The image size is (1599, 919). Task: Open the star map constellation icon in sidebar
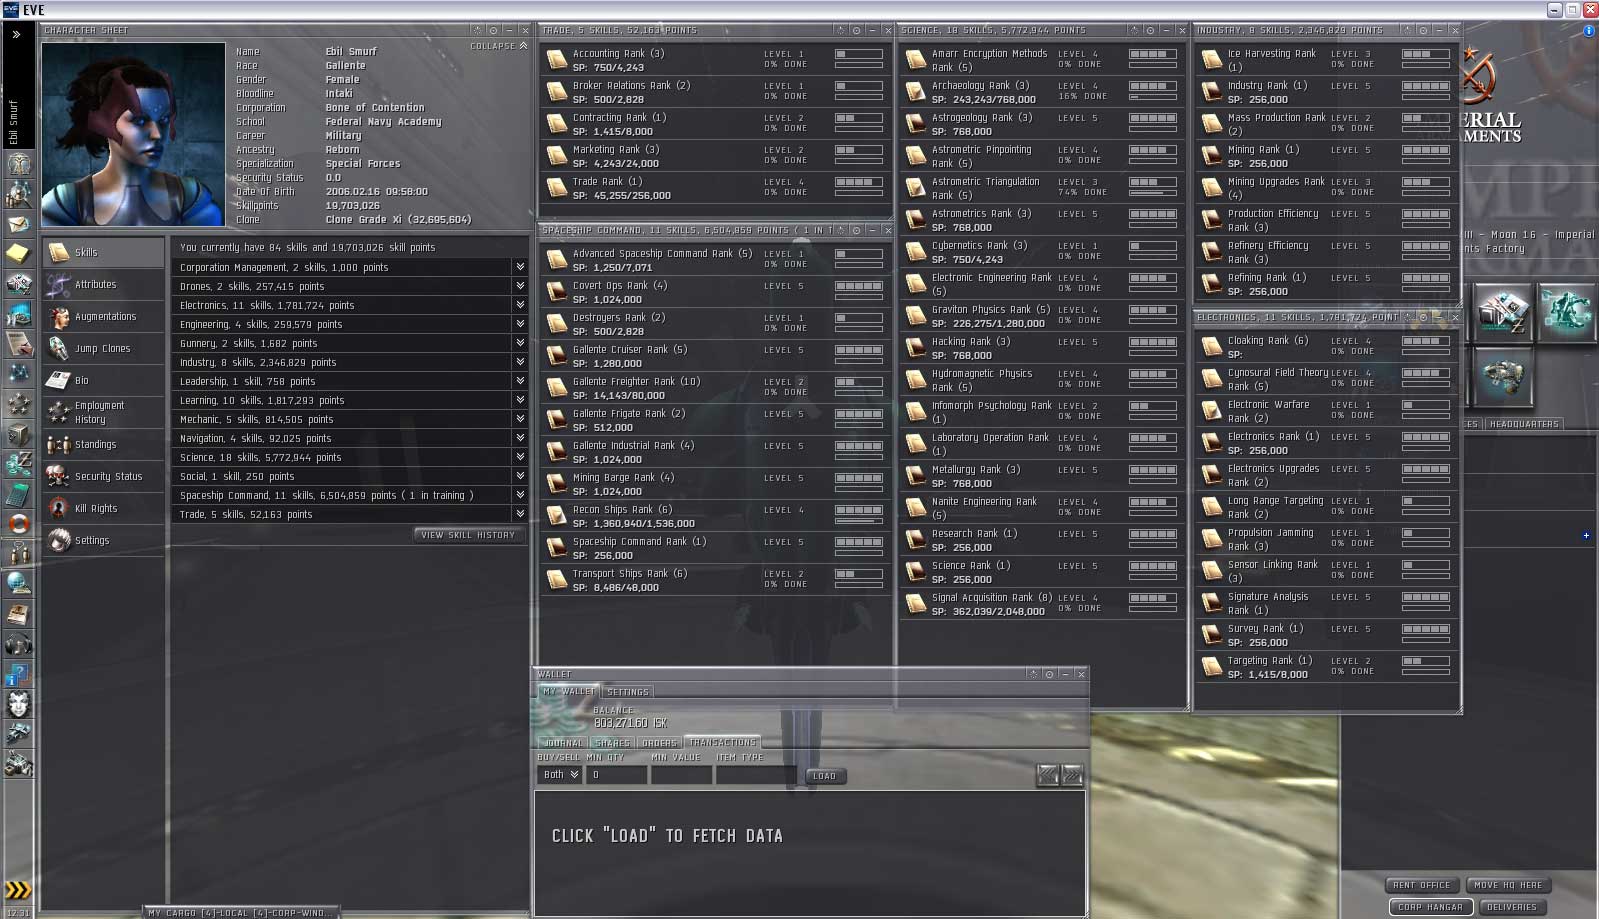click(19, 374)
